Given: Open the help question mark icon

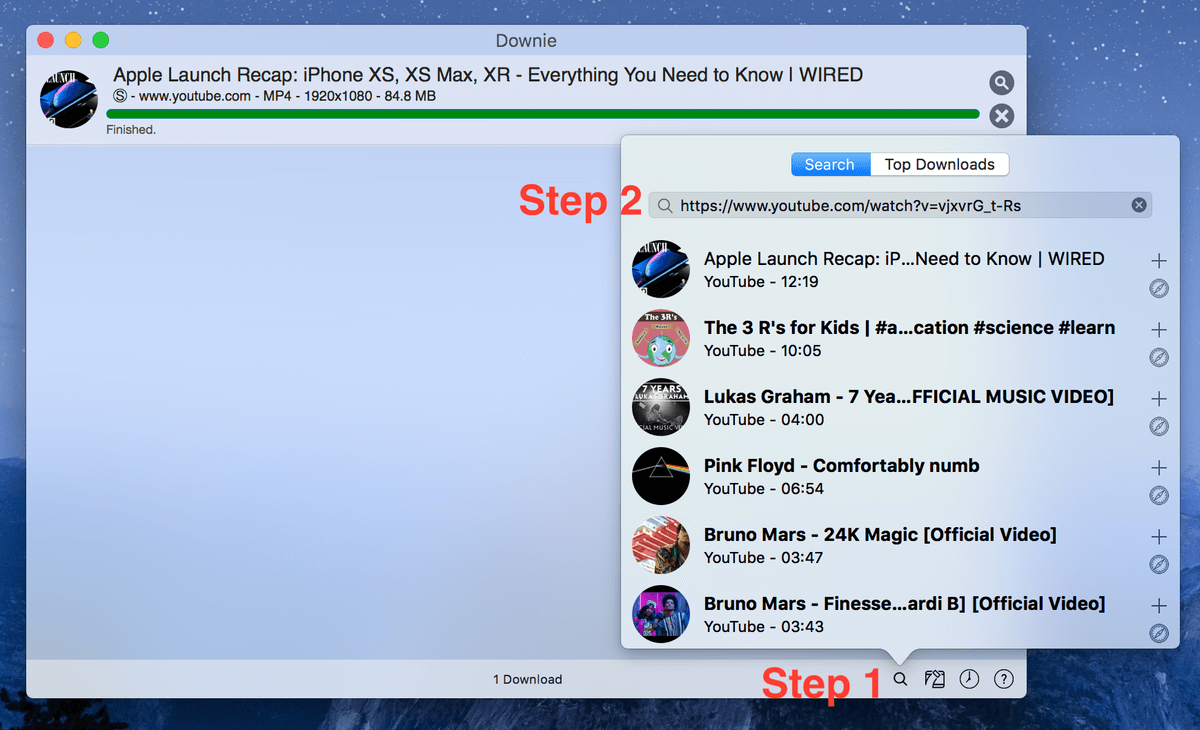Looking at the screenshot, I should point(1004,679).
